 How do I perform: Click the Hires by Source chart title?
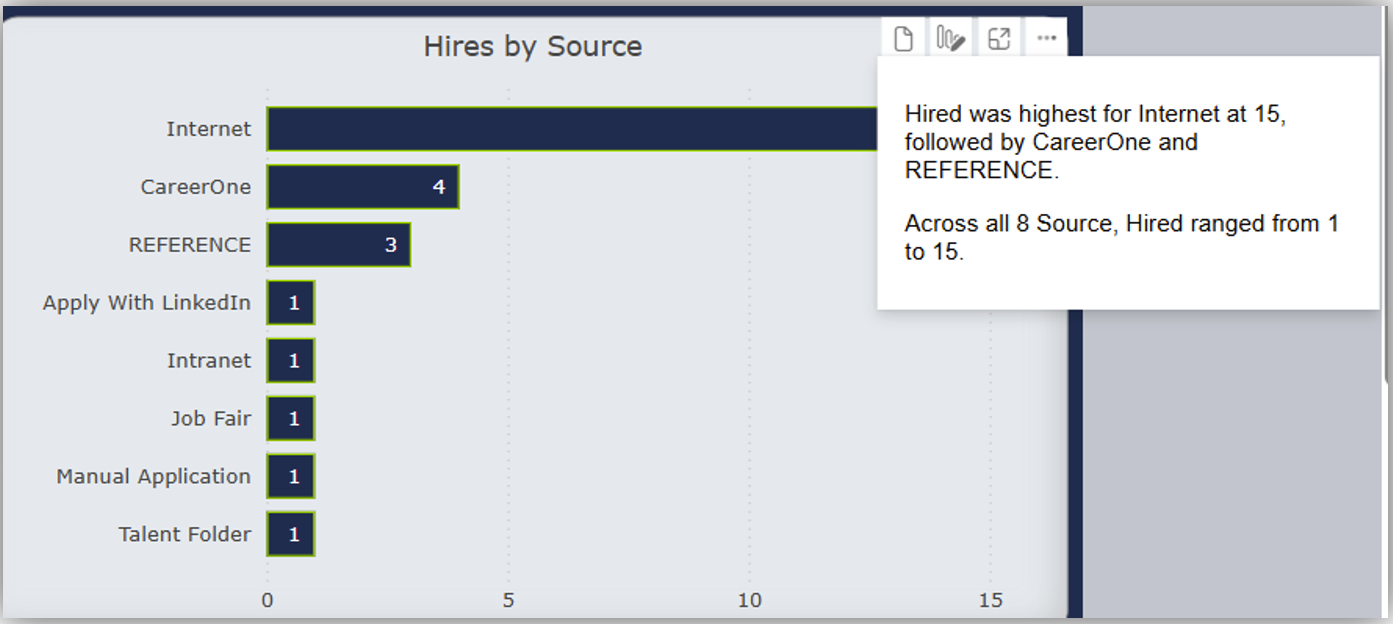tap(532, 46)
